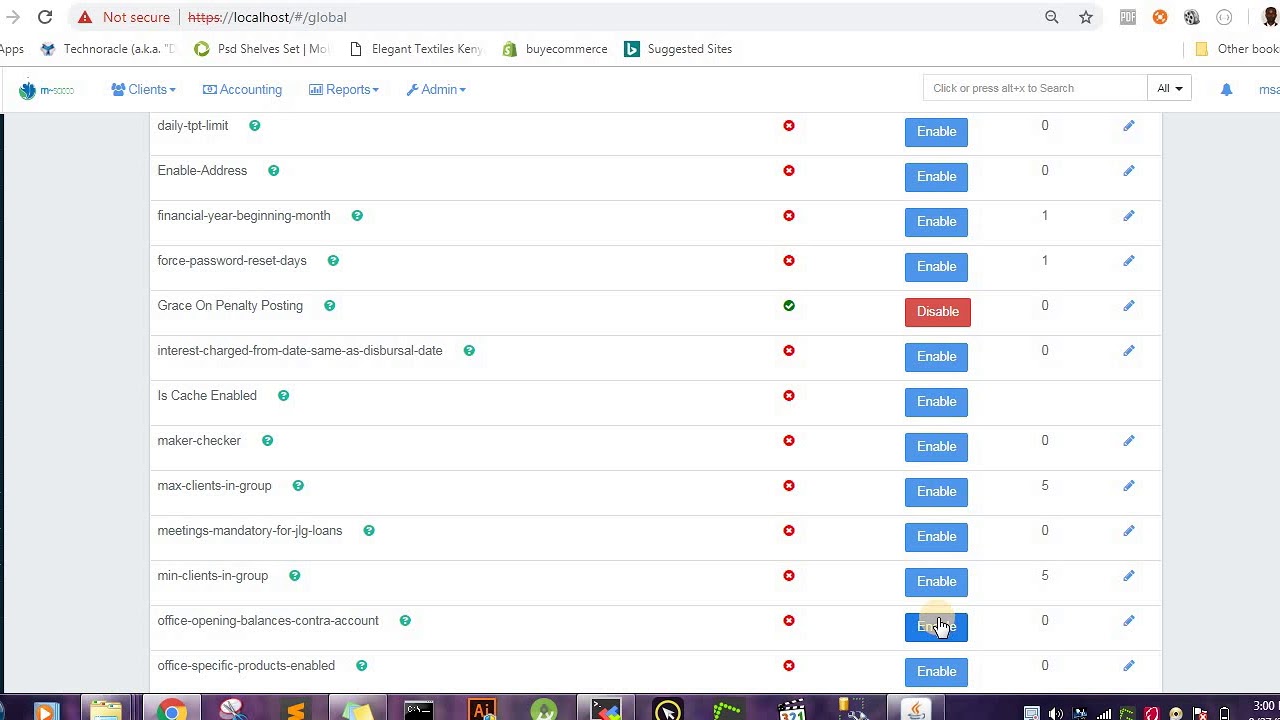Screen dimensions: 1280x720
Task: Disable Grace On Penalty Posting
Action: (x=937, y=312)
